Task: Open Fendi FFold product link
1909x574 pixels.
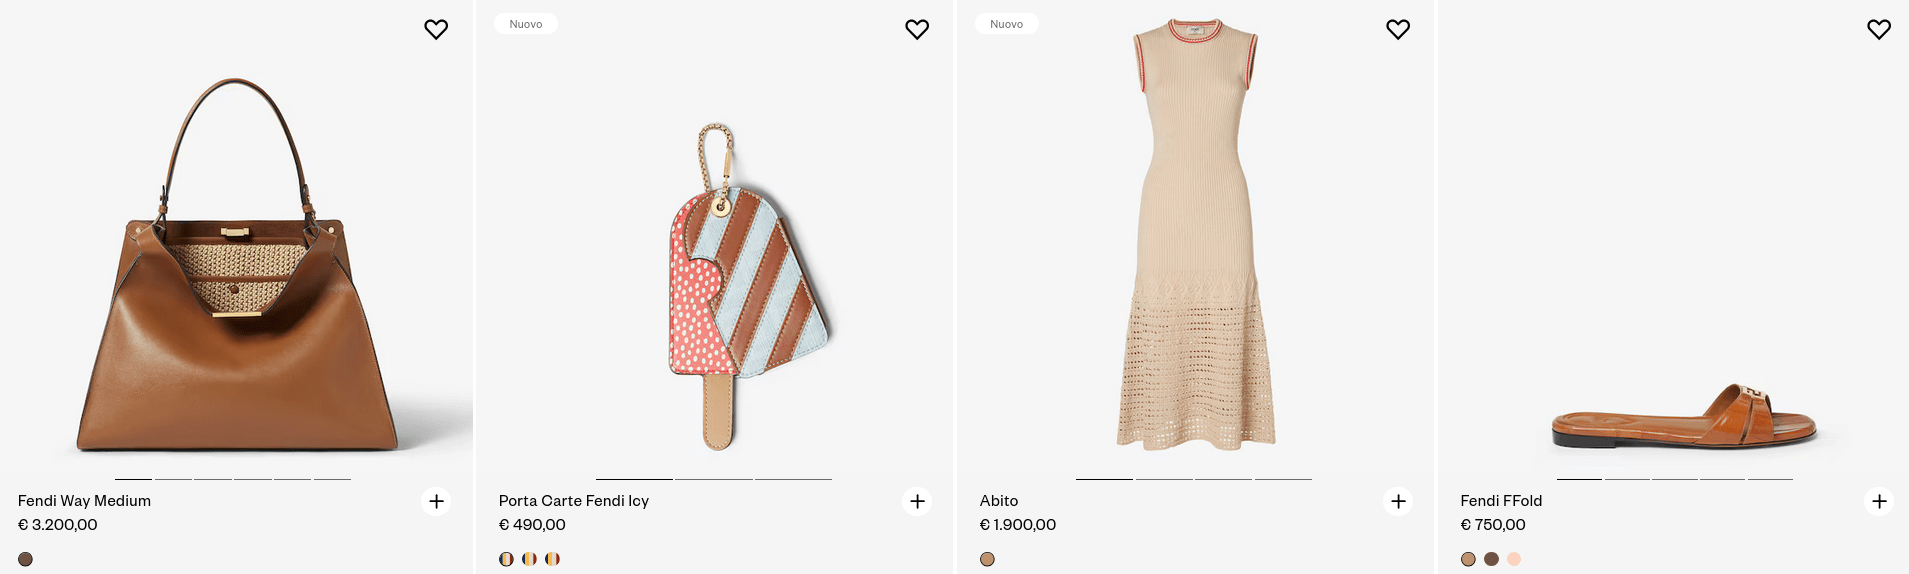Action: pos(1500,501)
